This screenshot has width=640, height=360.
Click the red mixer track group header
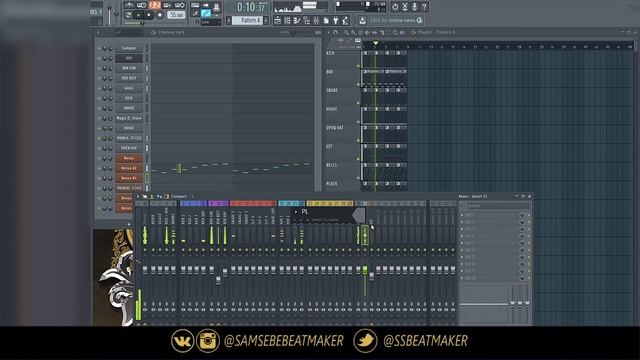coord(253,203)
